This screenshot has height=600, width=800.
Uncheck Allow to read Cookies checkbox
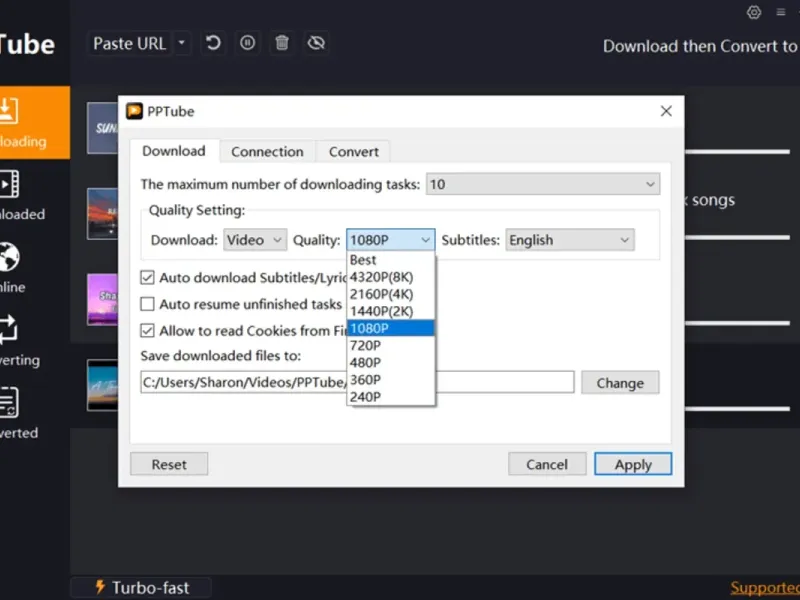[x=147, y=331]
